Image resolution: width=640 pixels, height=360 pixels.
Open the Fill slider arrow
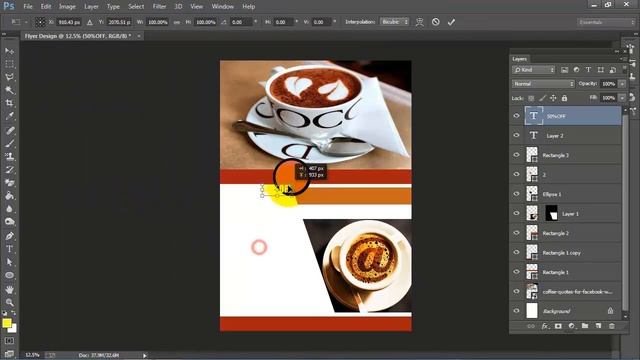click(622, 98)
